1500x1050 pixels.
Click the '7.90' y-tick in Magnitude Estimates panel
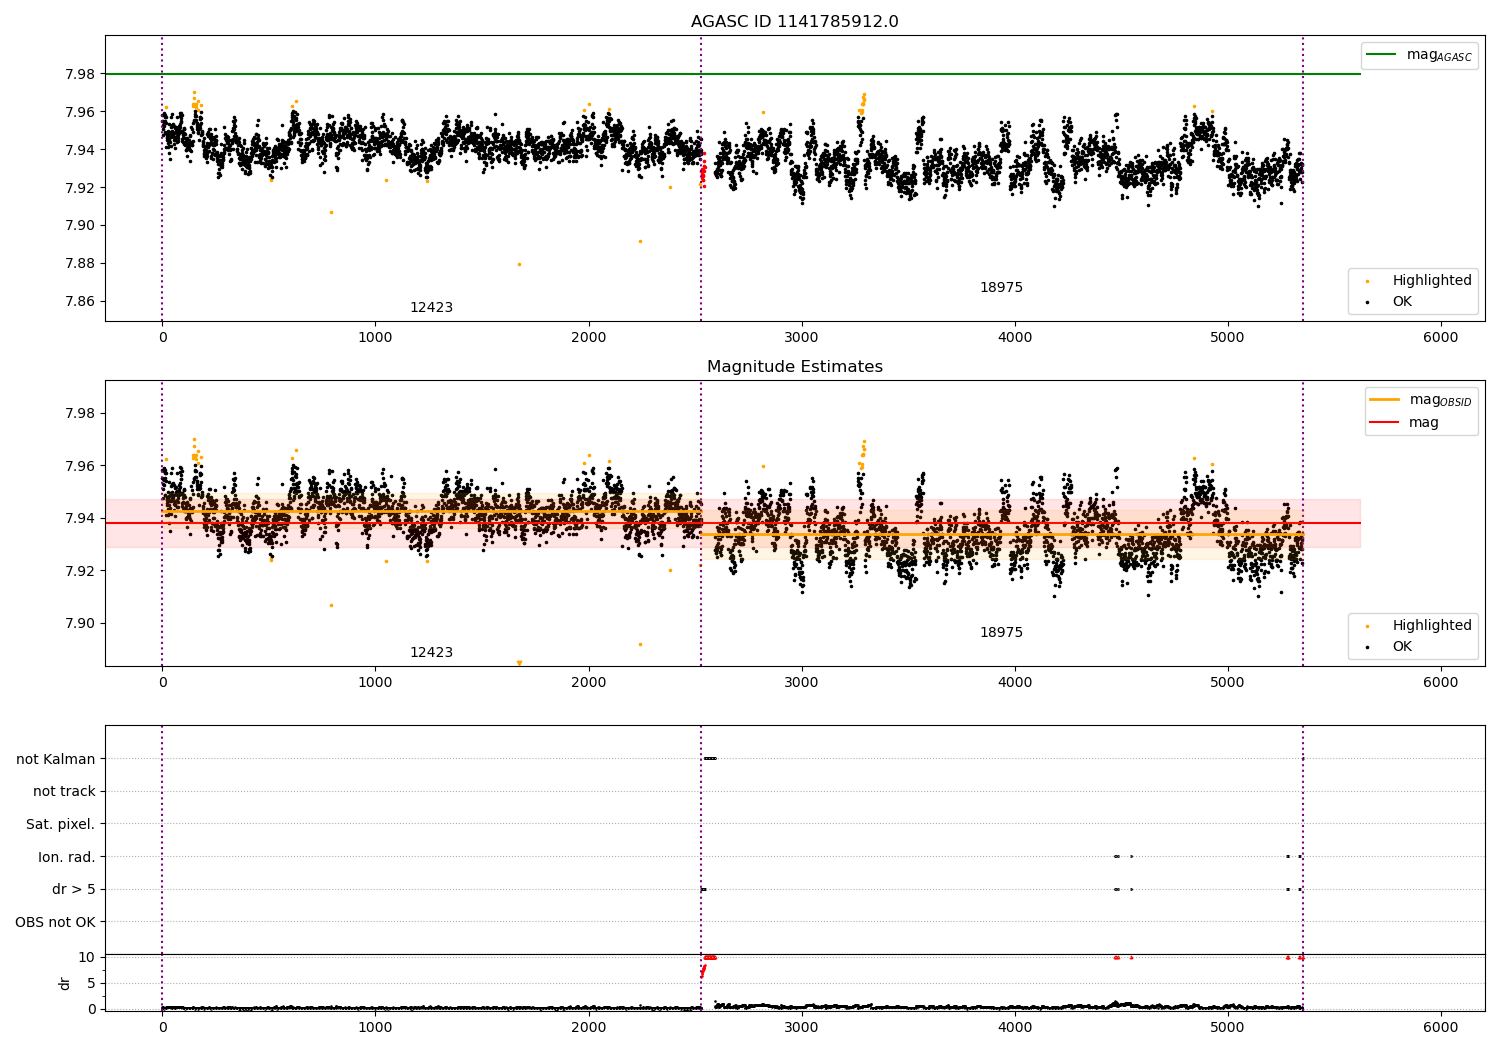click(80, 623)
